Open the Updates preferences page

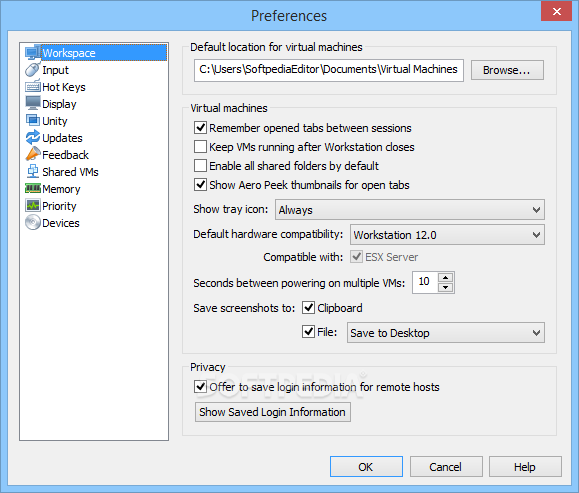point(62,138)
